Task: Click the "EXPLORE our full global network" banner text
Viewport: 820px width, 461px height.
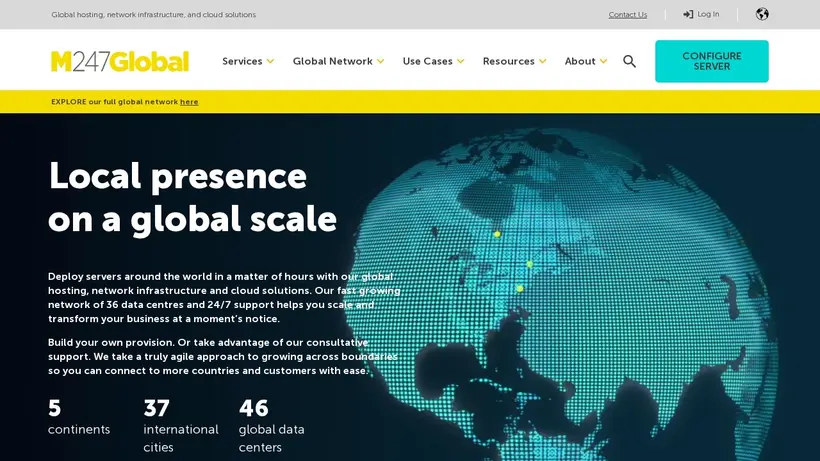Action: [115, 102]
